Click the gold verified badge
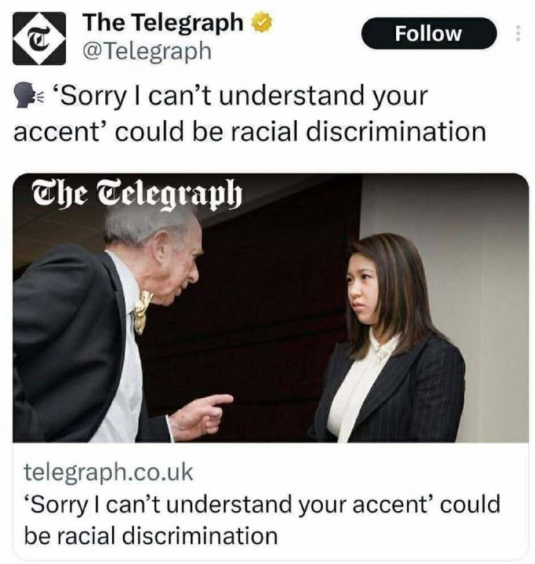The width and height of the screenshot is (535, 564). coord(262,23)
